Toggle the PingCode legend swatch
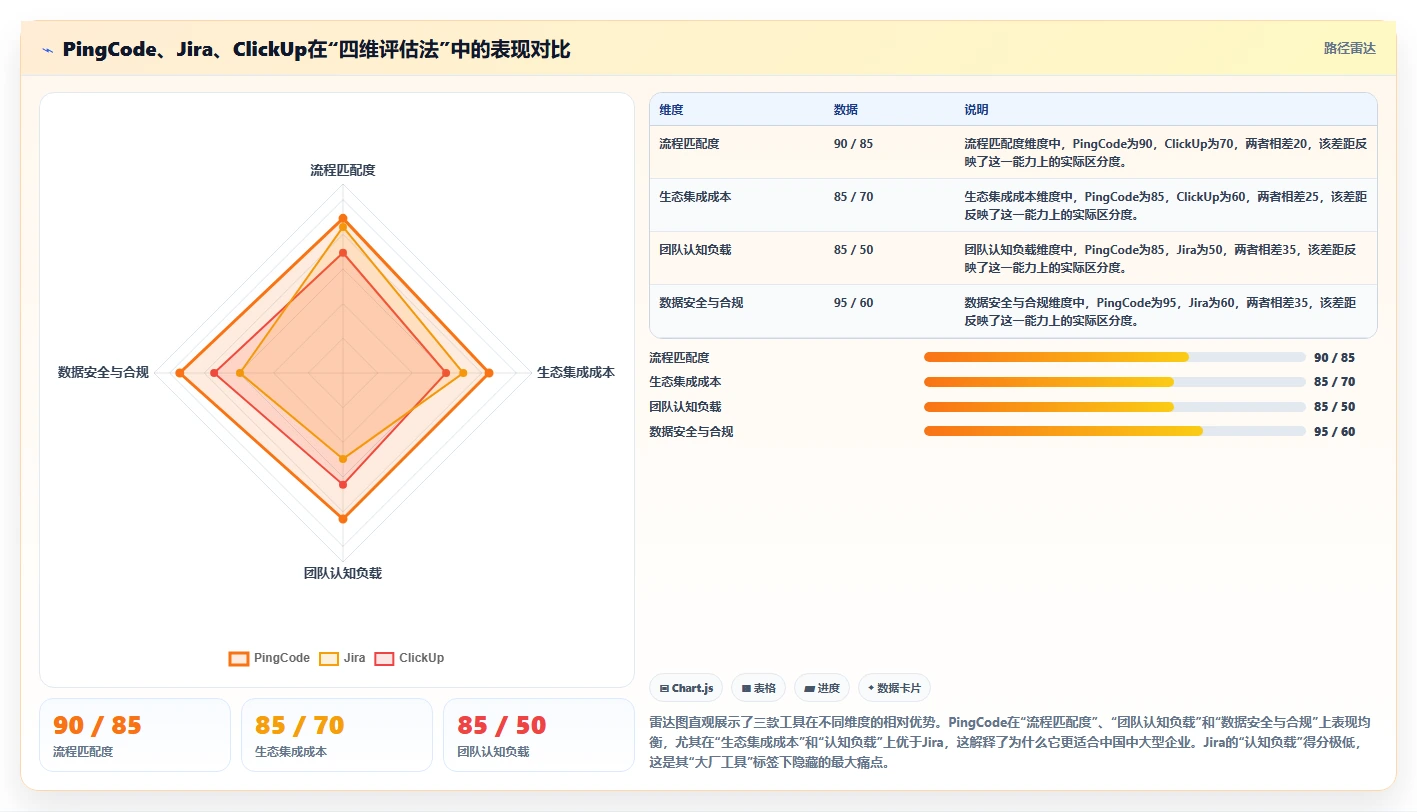Image resolution: width=1417 pixels, height=812 pixels. [239, 658]
